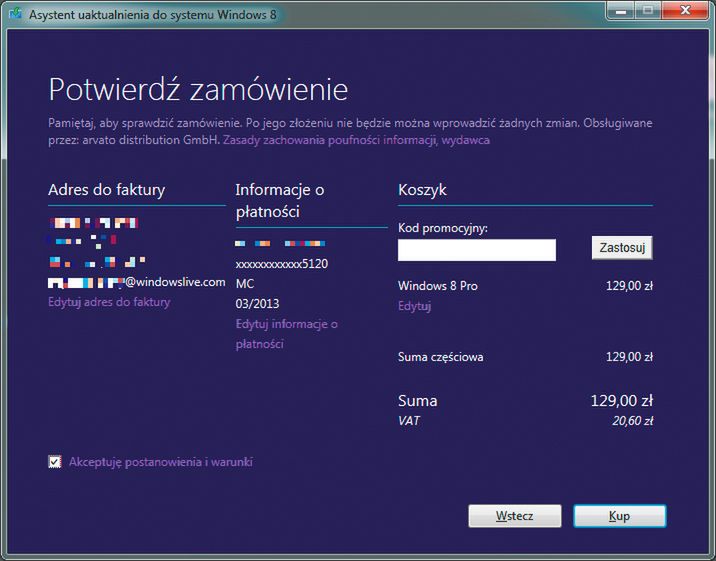
Task: Click the 'Kod promocyjny:' label
Action: (x=442, y=228)
